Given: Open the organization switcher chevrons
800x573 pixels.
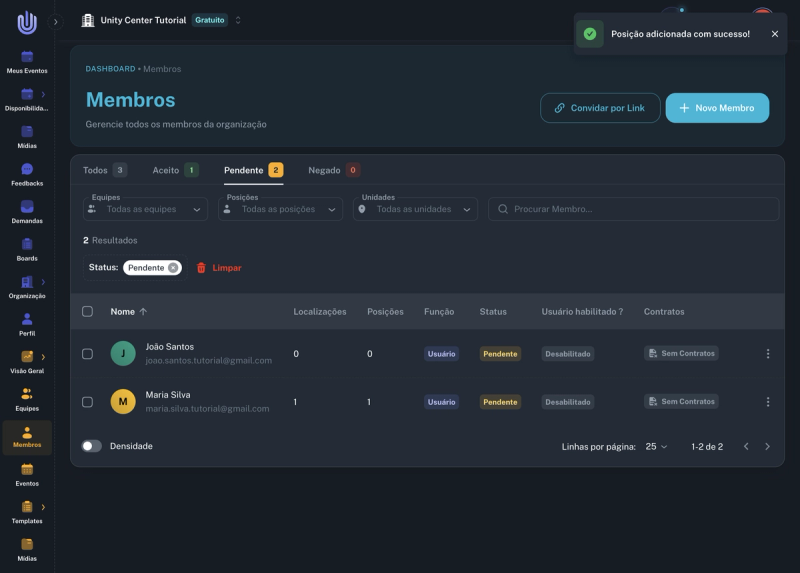Looking at the screenshot, I should (238, 20).
